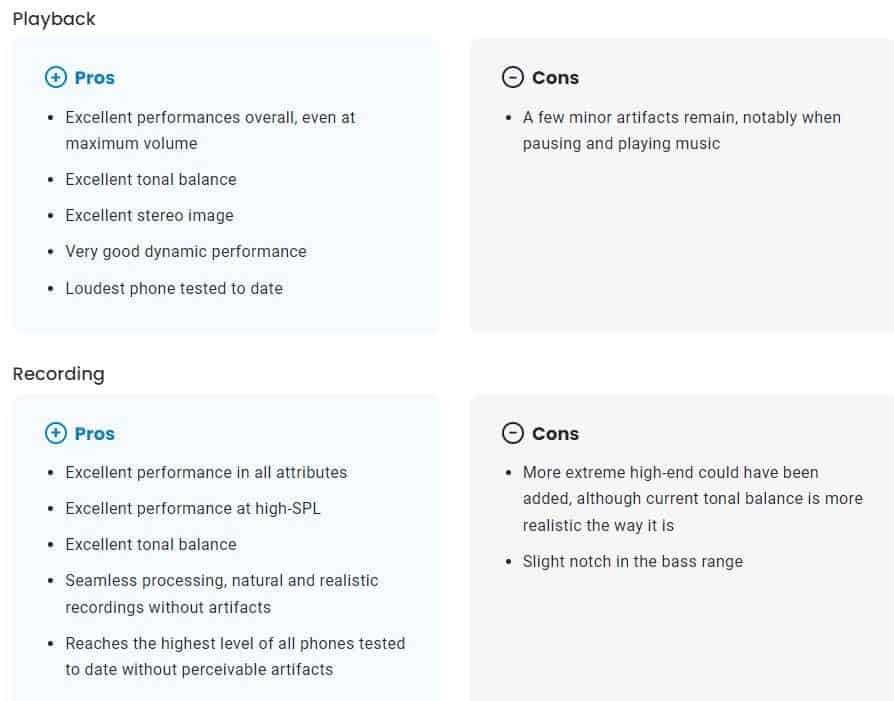The image size is (894, 701).
Task: Click the plus icon beside Recording Pros
Action: point(56,433)
